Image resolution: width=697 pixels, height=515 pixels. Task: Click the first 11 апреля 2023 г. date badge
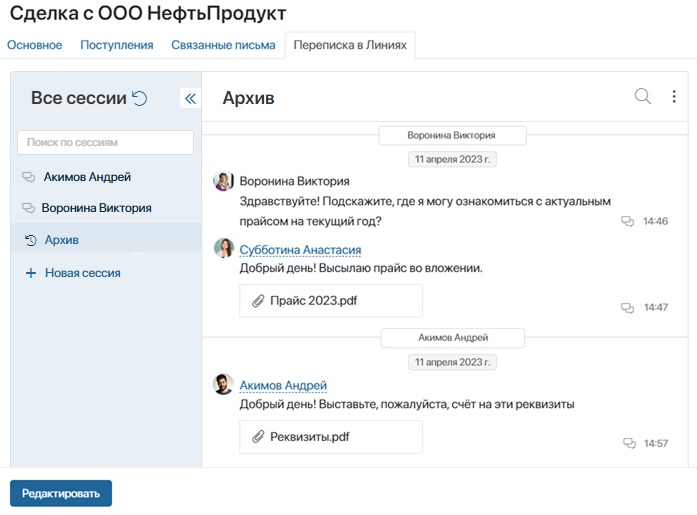[453, 159]
